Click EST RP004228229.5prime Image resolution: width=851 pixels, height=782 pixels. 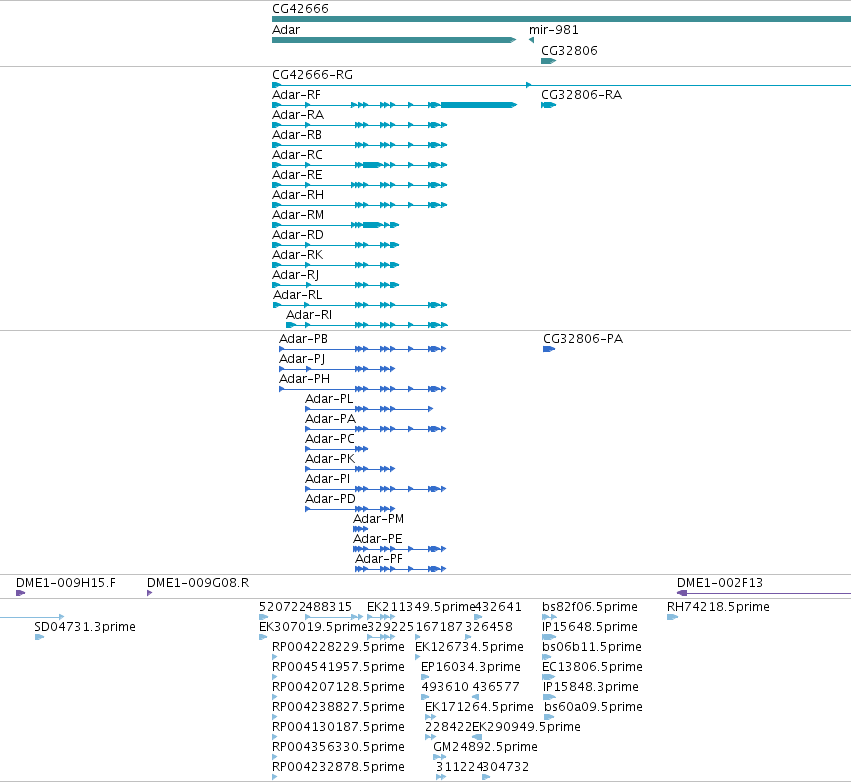click(275, 657)
